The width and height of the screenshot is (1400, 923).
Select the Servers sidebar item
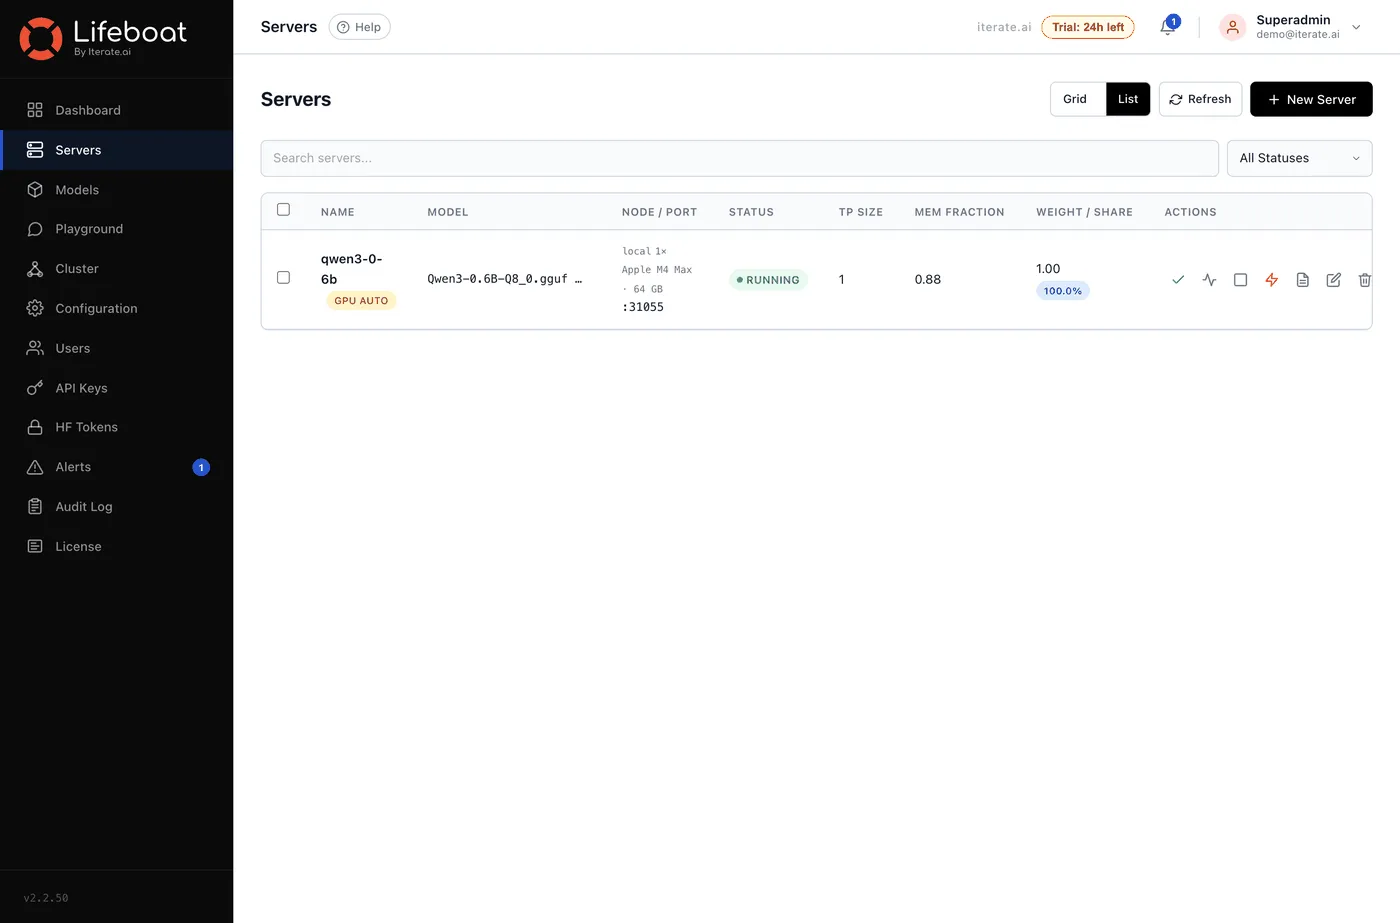pos(116,150)
